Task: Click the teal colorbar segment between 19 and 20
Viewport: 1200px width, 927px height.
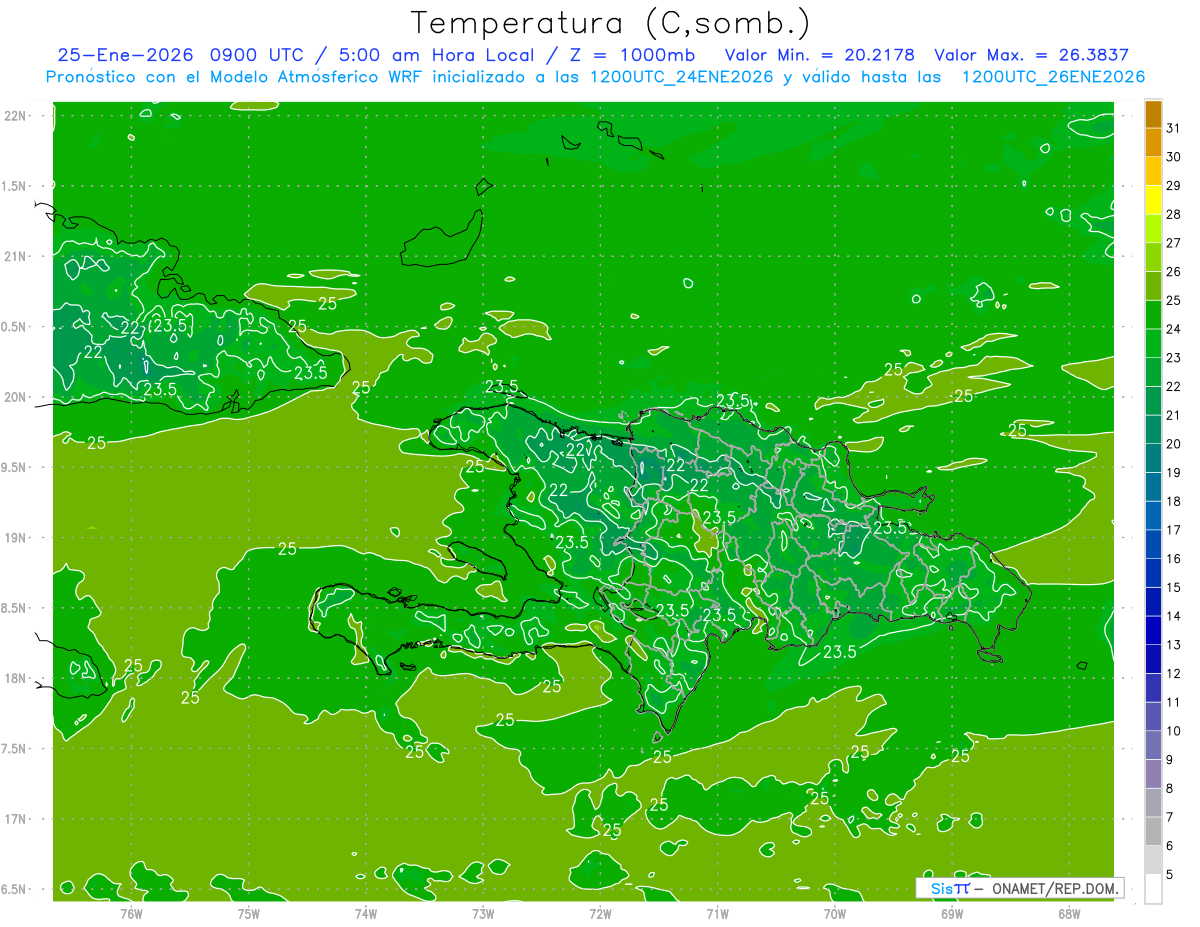Action: click(1153, 458)
